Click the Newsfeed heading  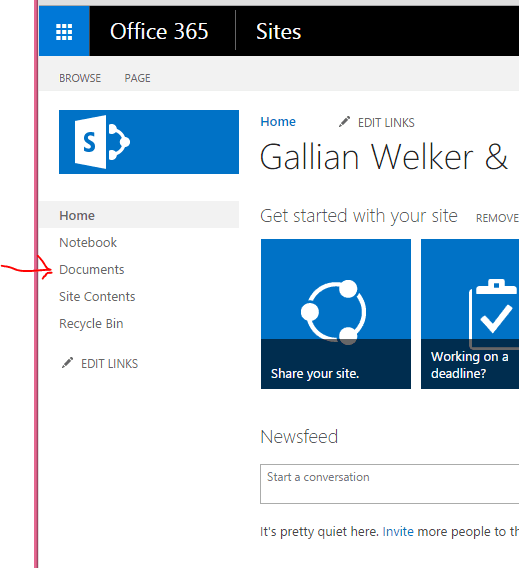(299, 437)
